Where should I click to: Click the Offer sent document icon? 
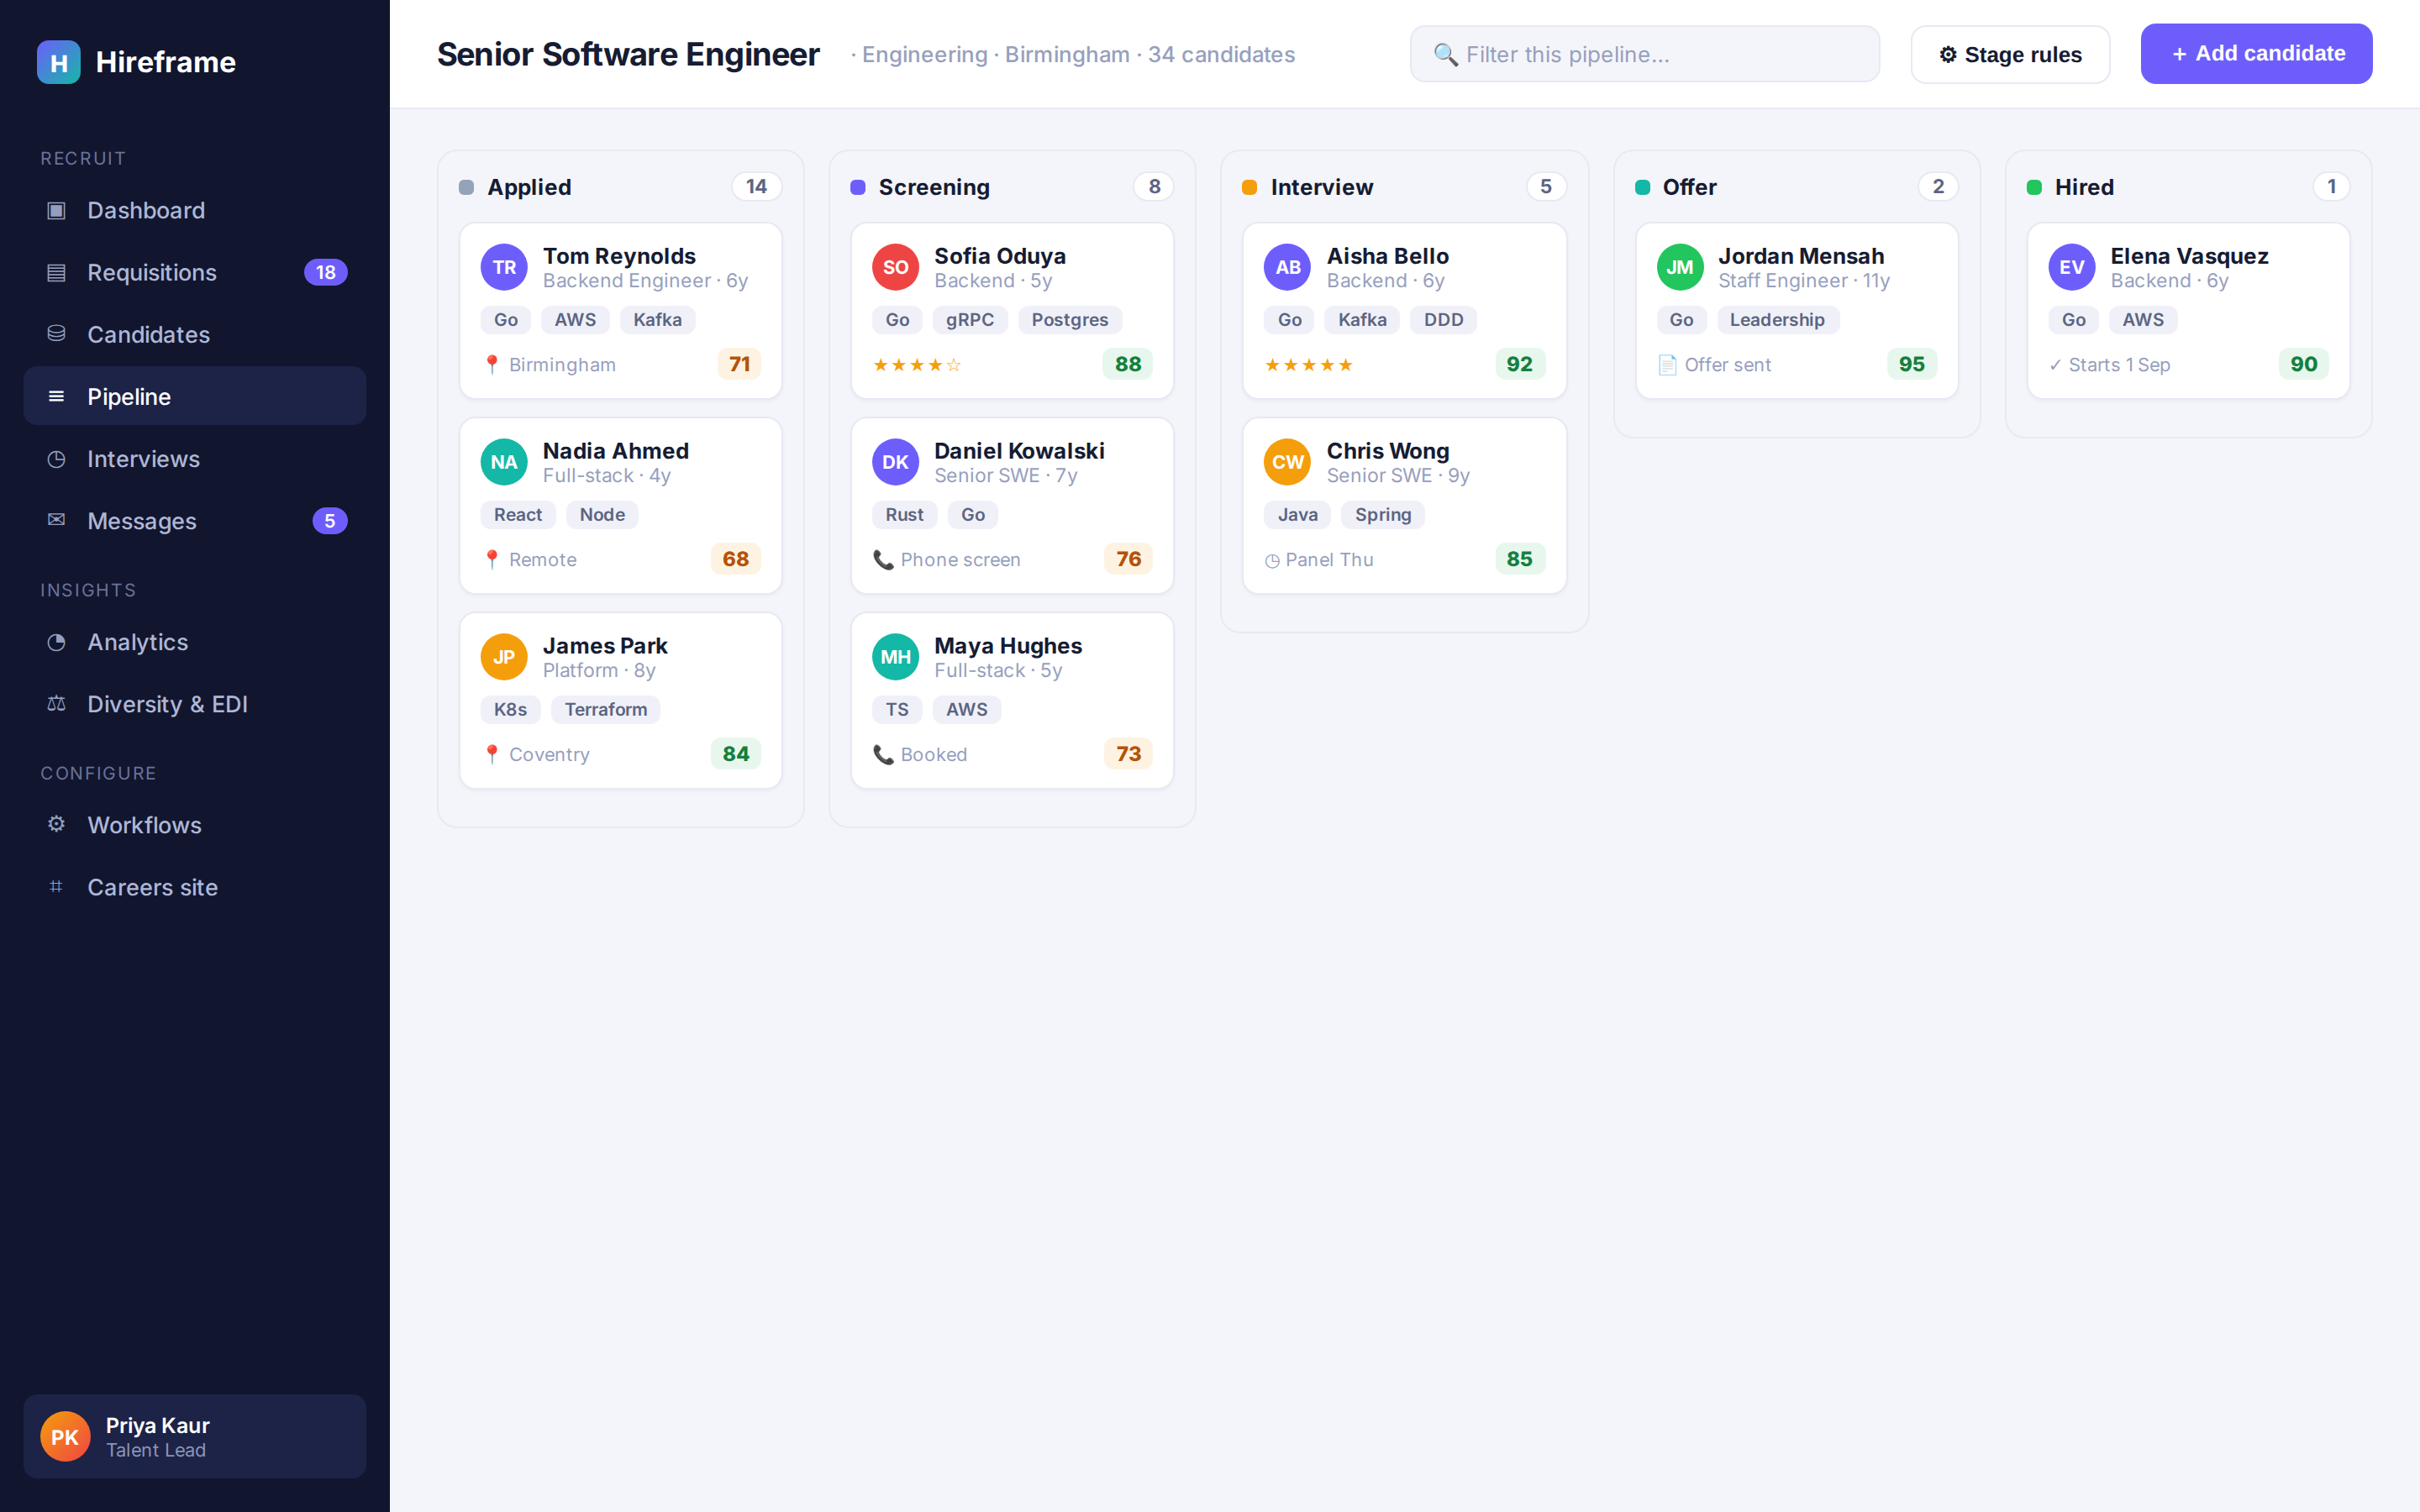coord(1667,365)
